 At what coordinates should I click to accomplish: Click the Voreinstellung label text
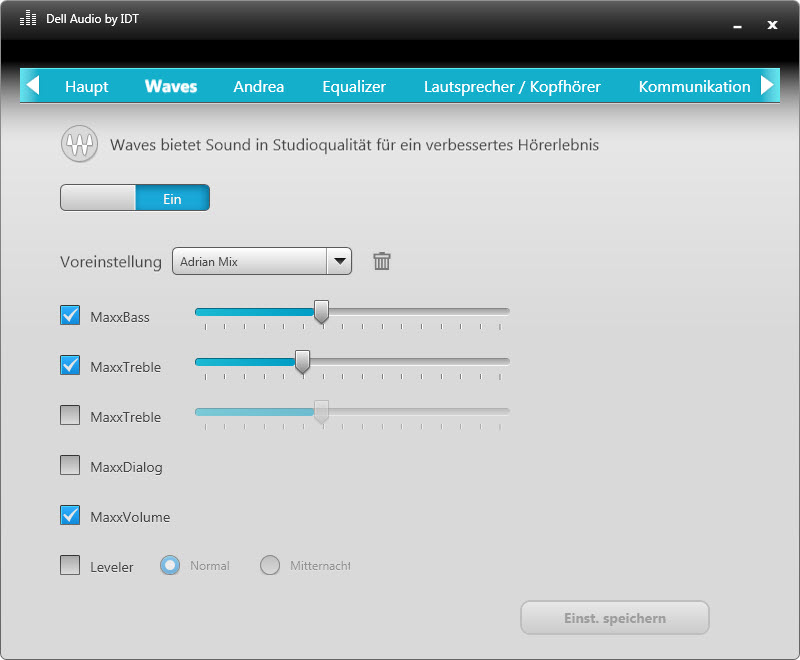pyautogui.click(x=111, y=262)
